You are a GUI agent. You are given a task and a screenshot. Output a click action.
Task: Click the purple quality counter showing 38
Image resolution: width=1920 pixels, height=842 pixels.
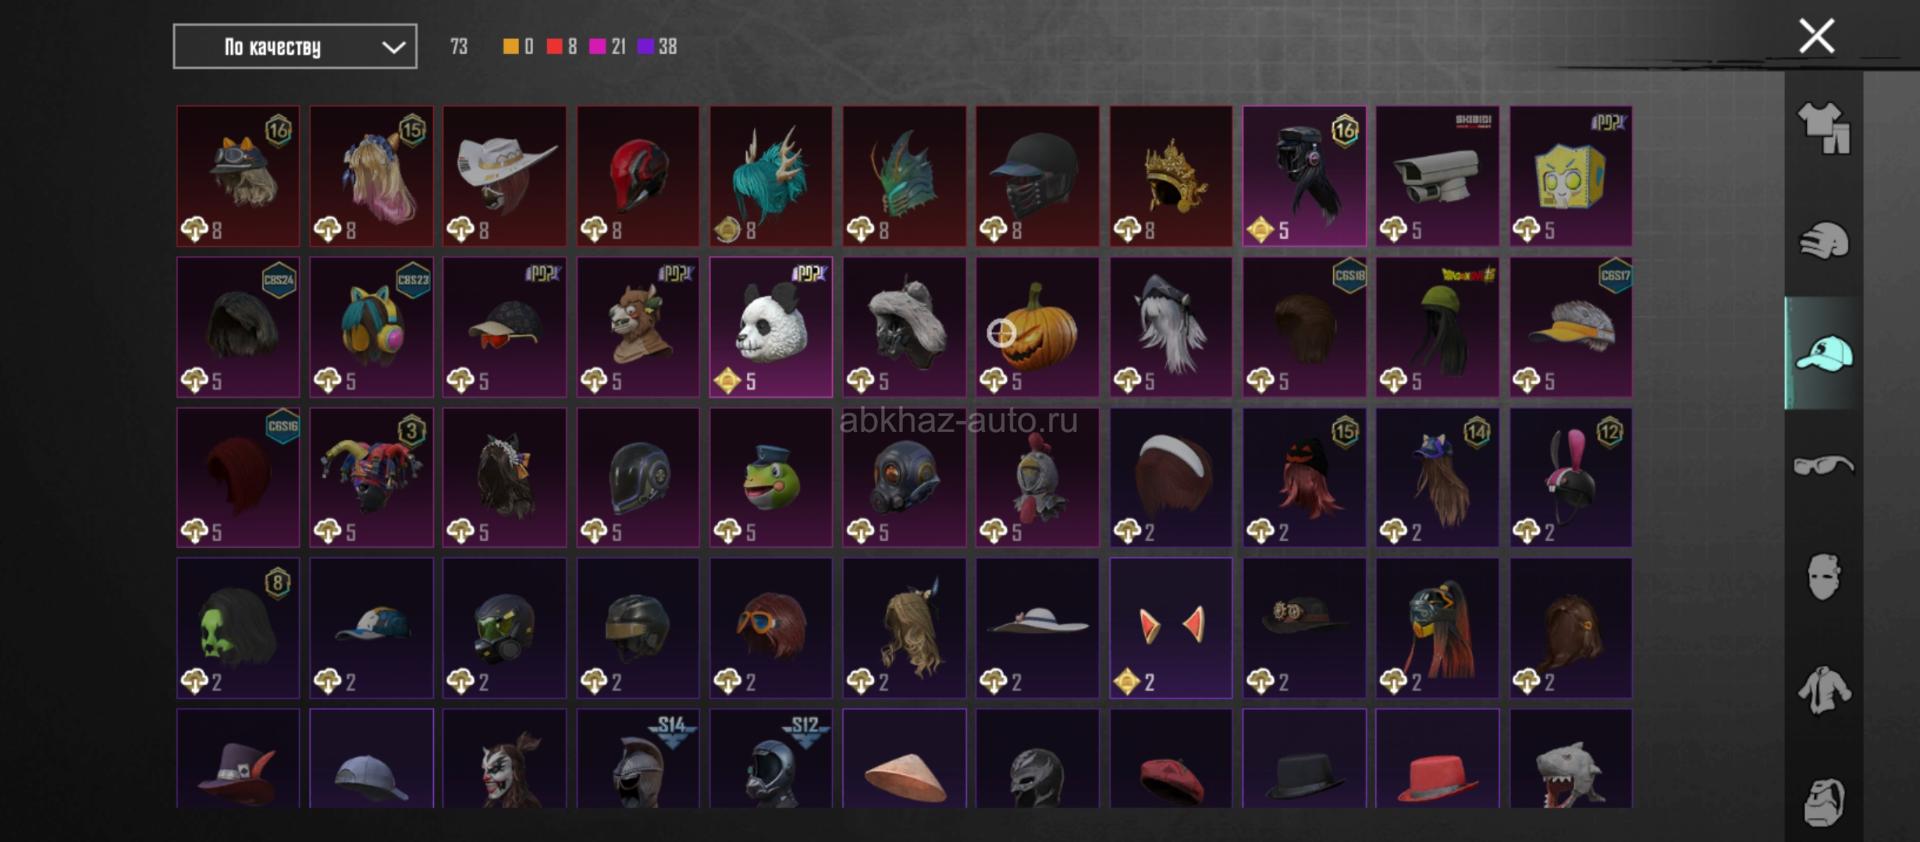click(657, 46)
